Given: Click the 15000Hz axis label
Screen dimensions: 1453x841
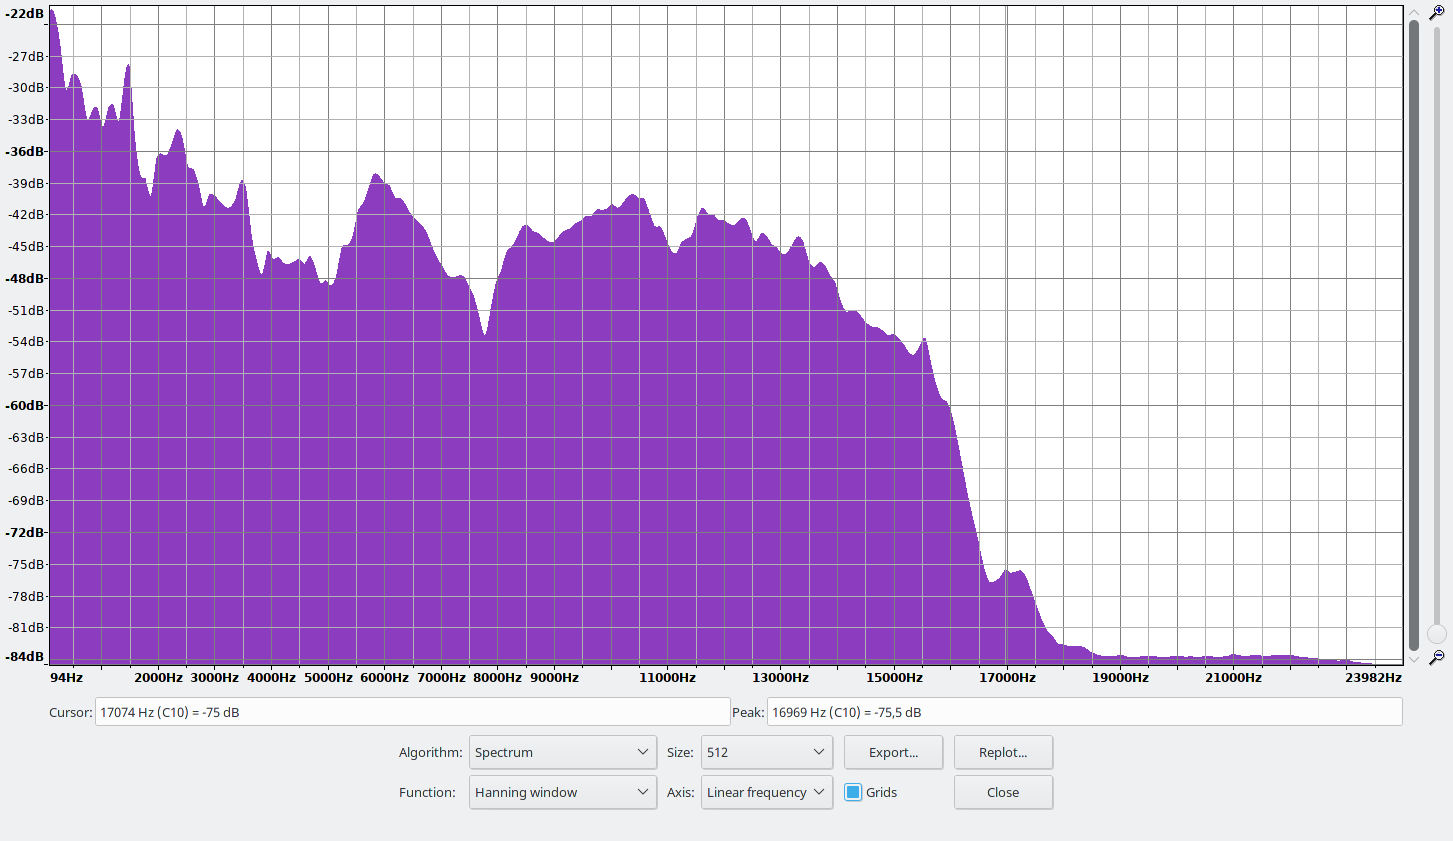Looking at the screenshot, I should pyautogui.click(x=894, y=677).
